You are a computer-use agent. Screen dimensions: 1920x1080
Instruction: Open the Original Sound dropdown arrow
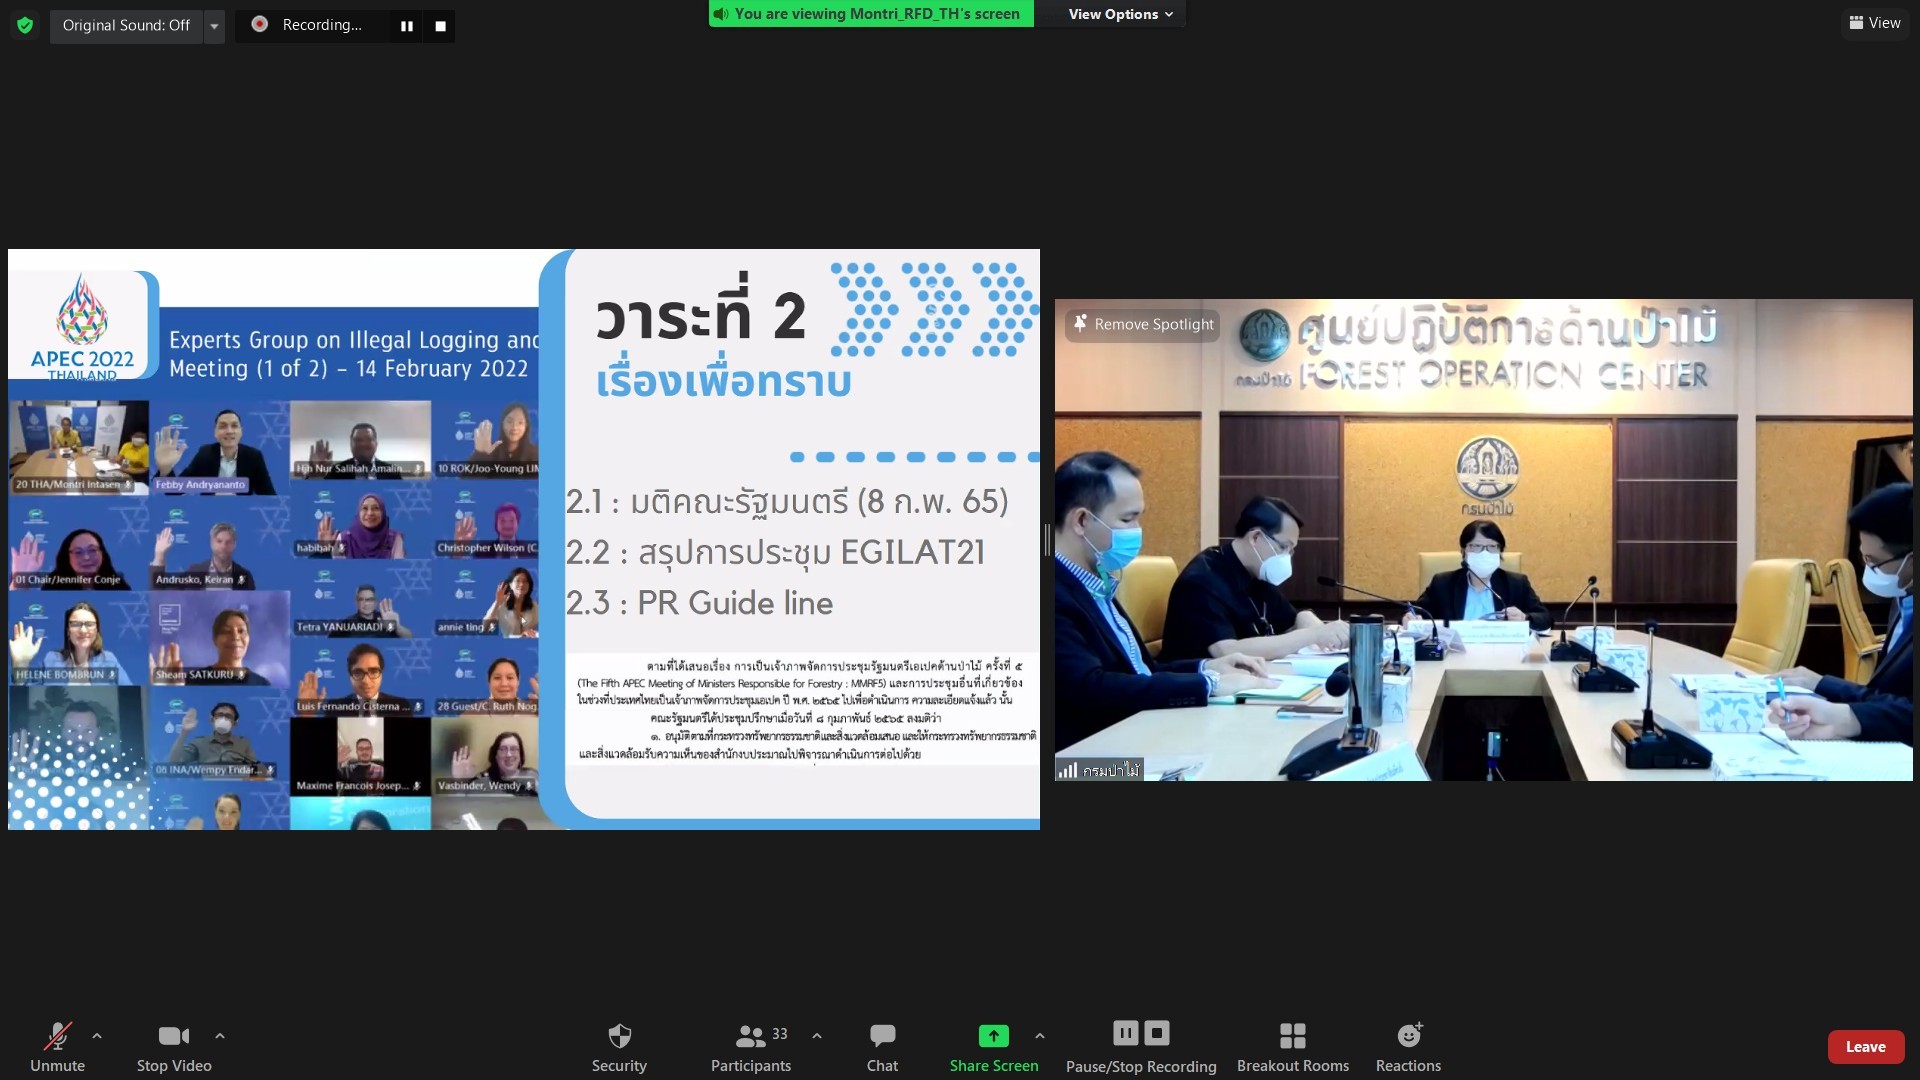point(214,26)
